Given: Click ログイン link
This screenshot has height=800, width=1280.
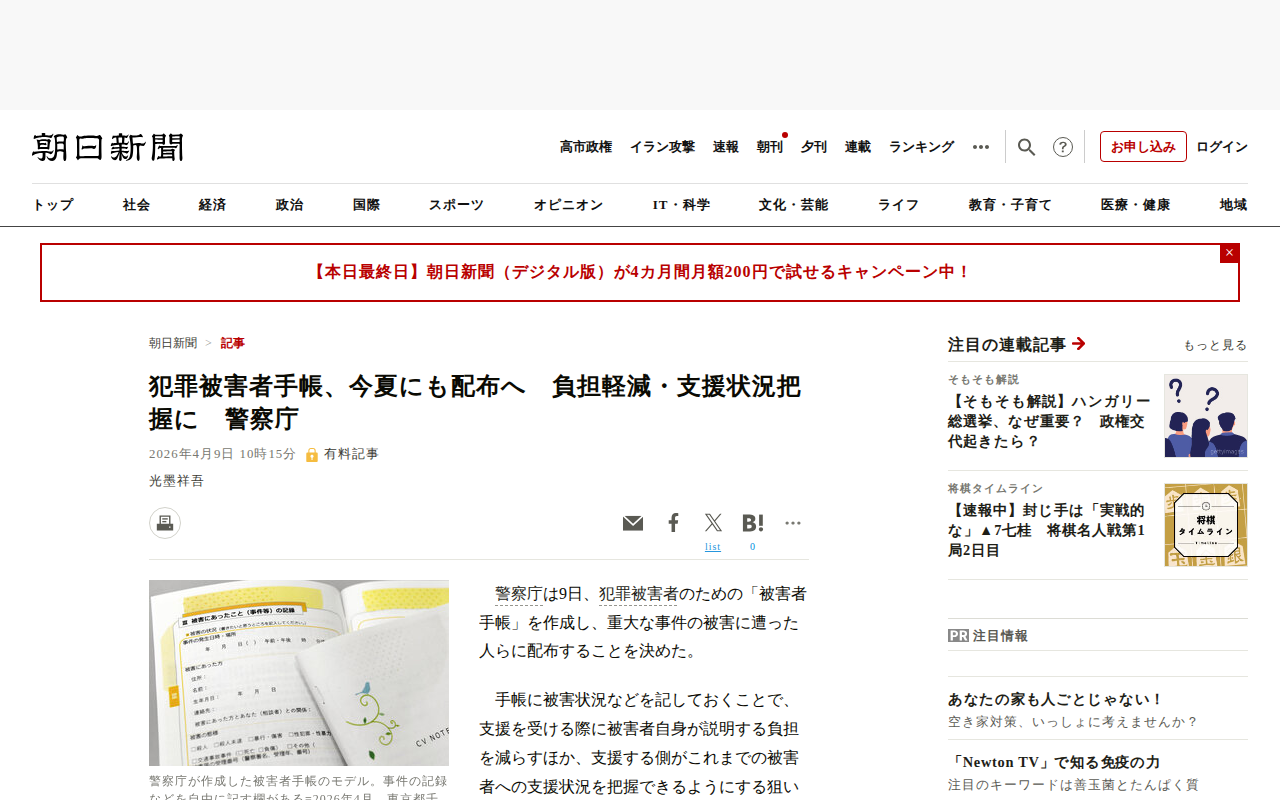Looking at the screenshot, I should pos(1222,147).
